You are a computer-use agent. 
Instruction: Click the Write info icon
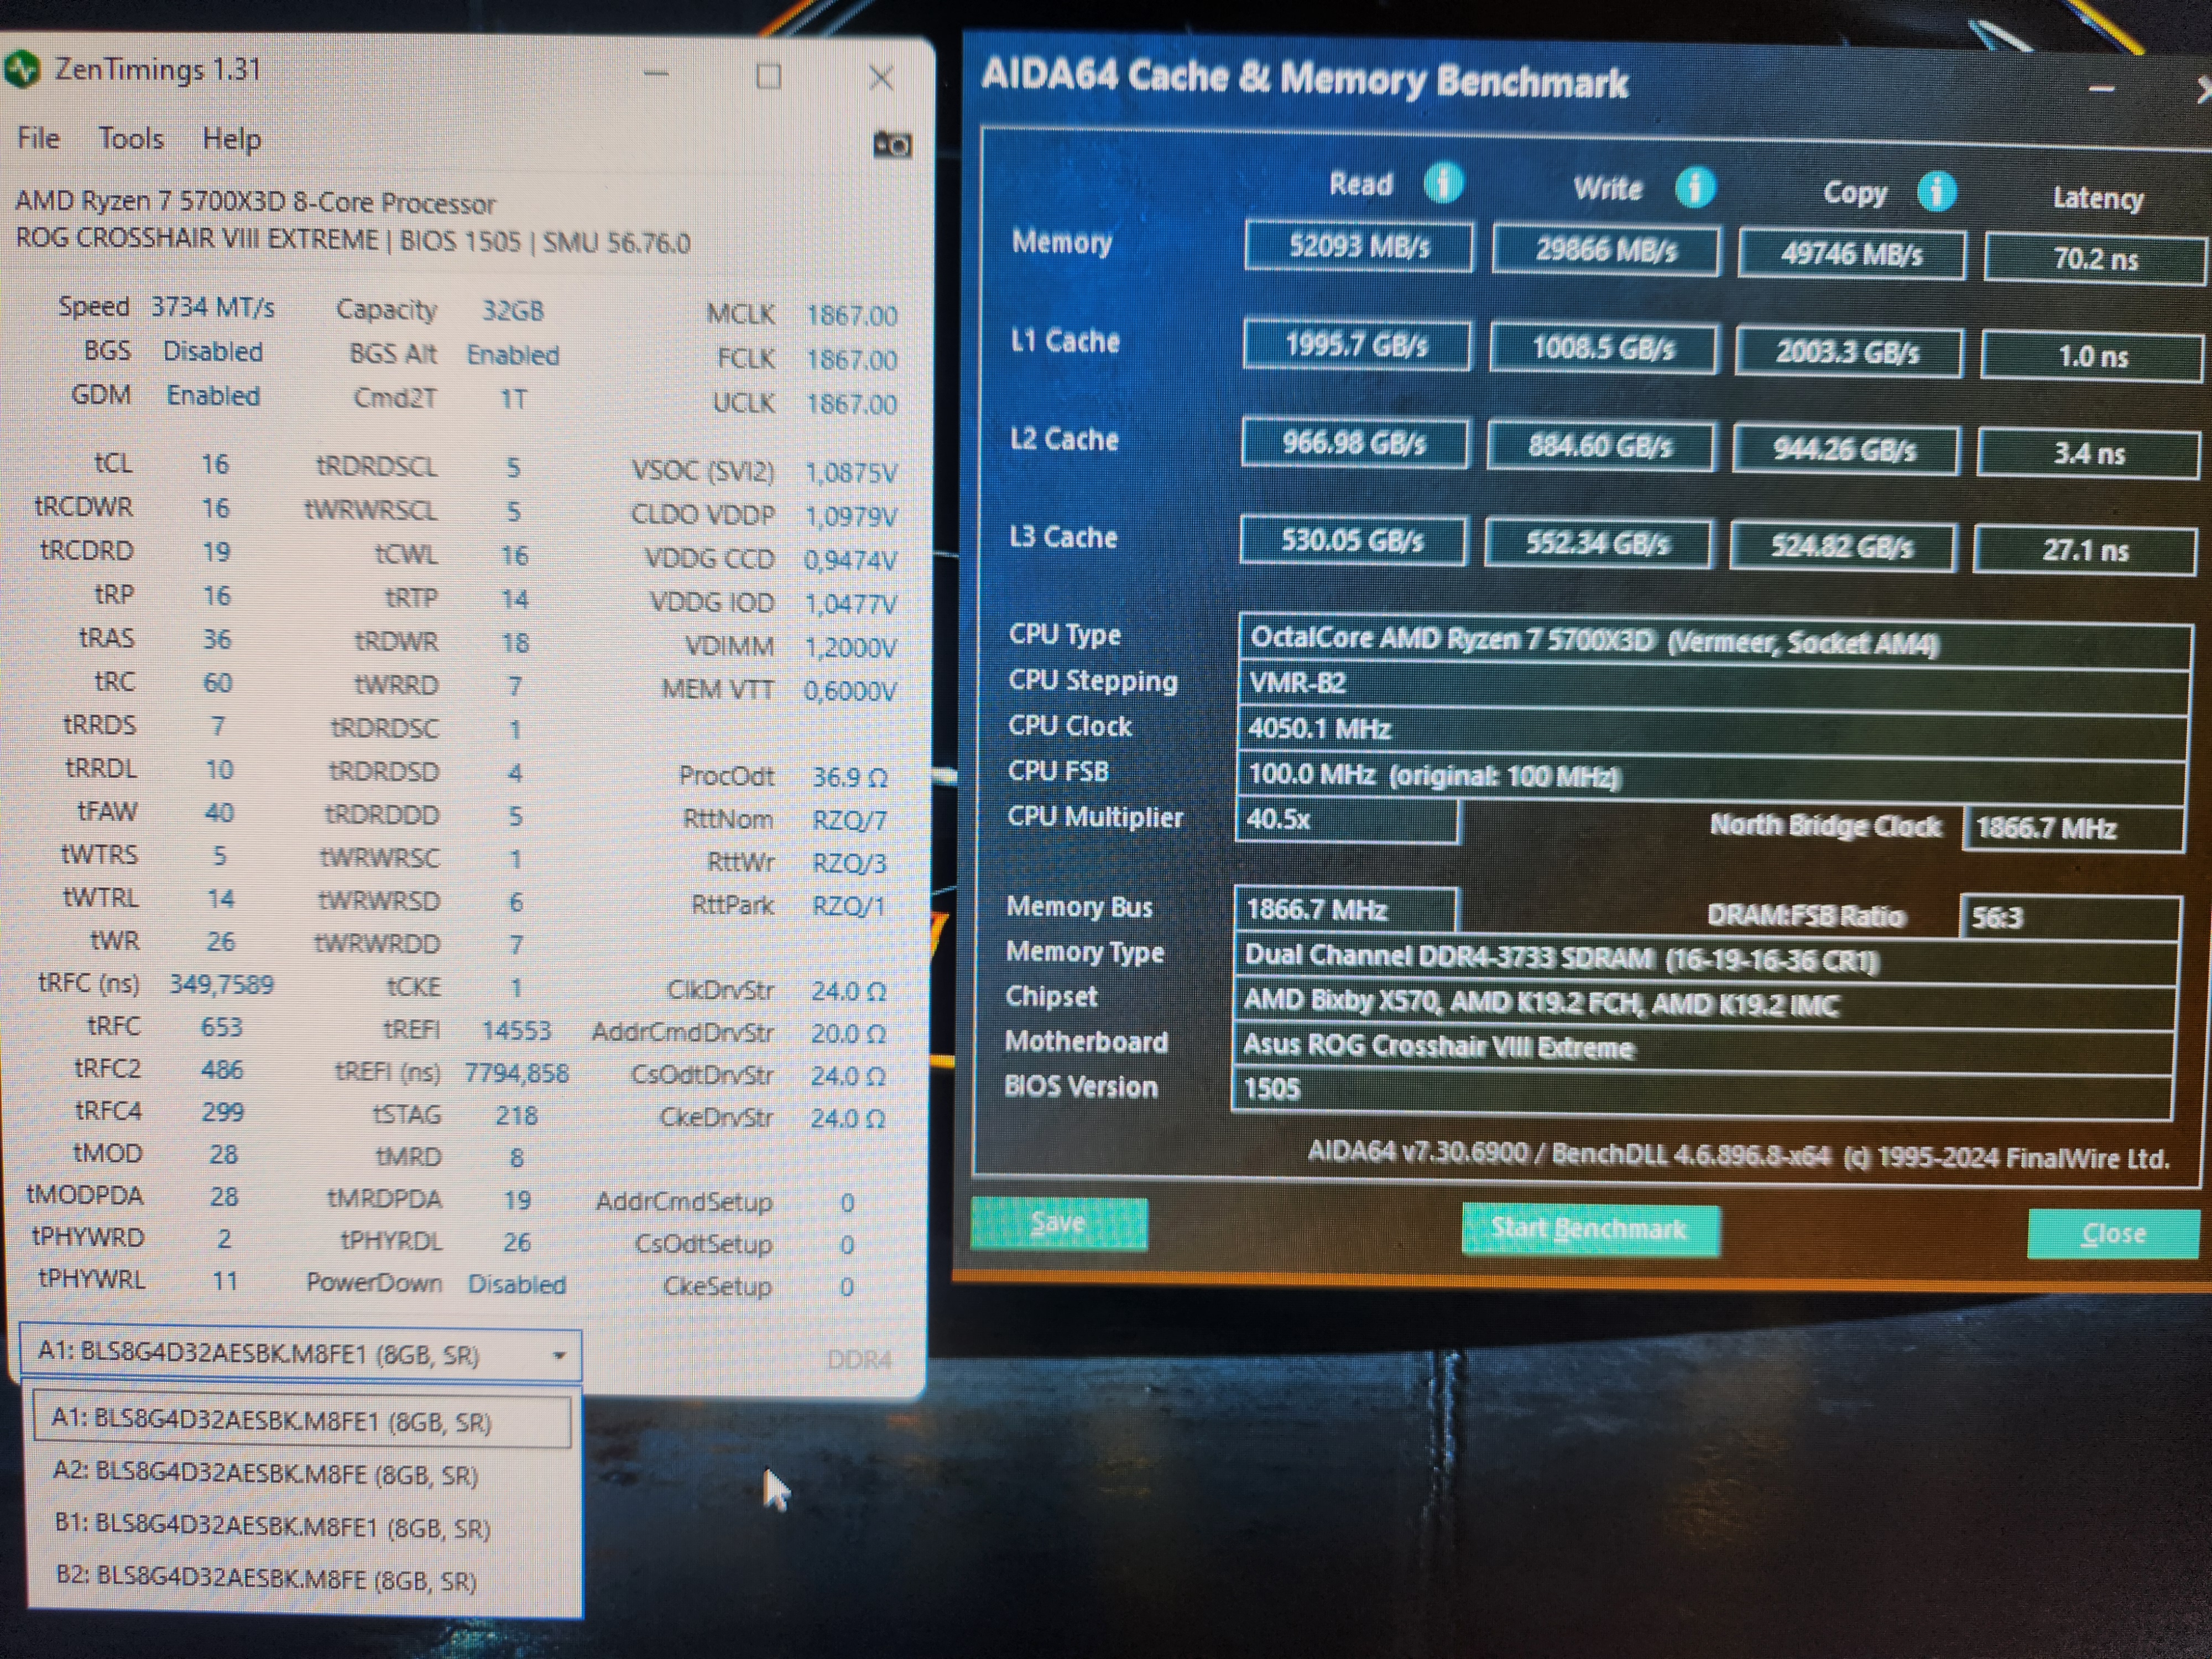click(x=1695, y=187)
